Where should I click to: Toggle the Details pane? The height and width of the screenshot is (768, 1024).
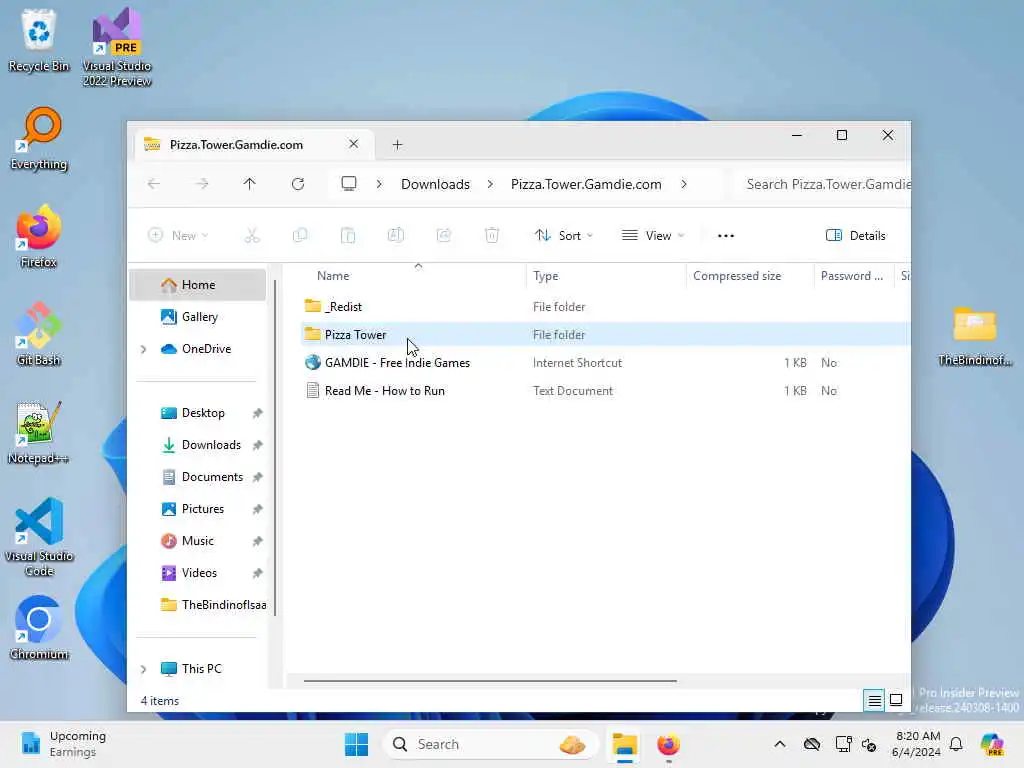[x=856, y=236]
